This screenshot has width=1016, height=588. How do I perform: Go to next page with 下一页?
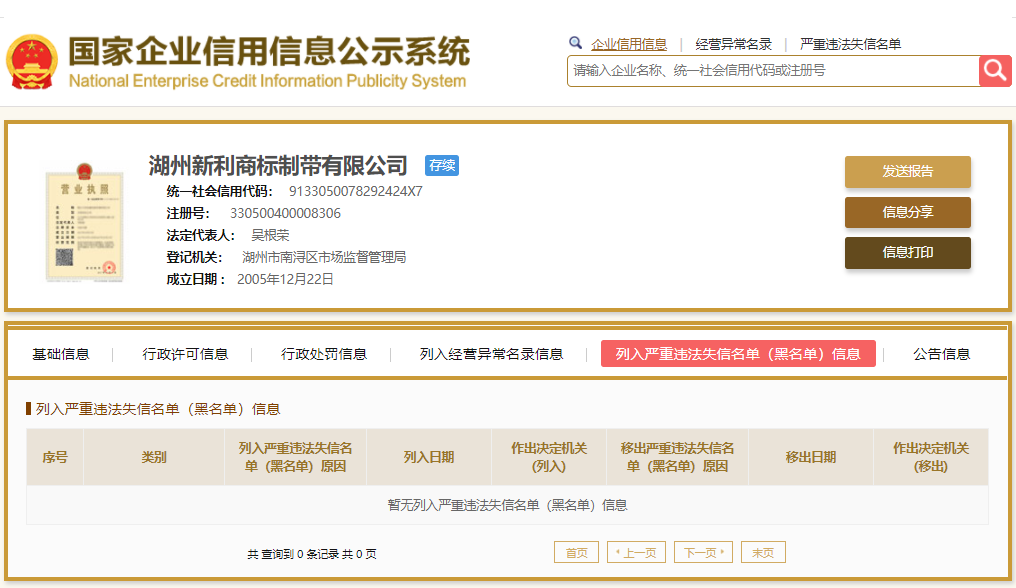click(703, 552)
